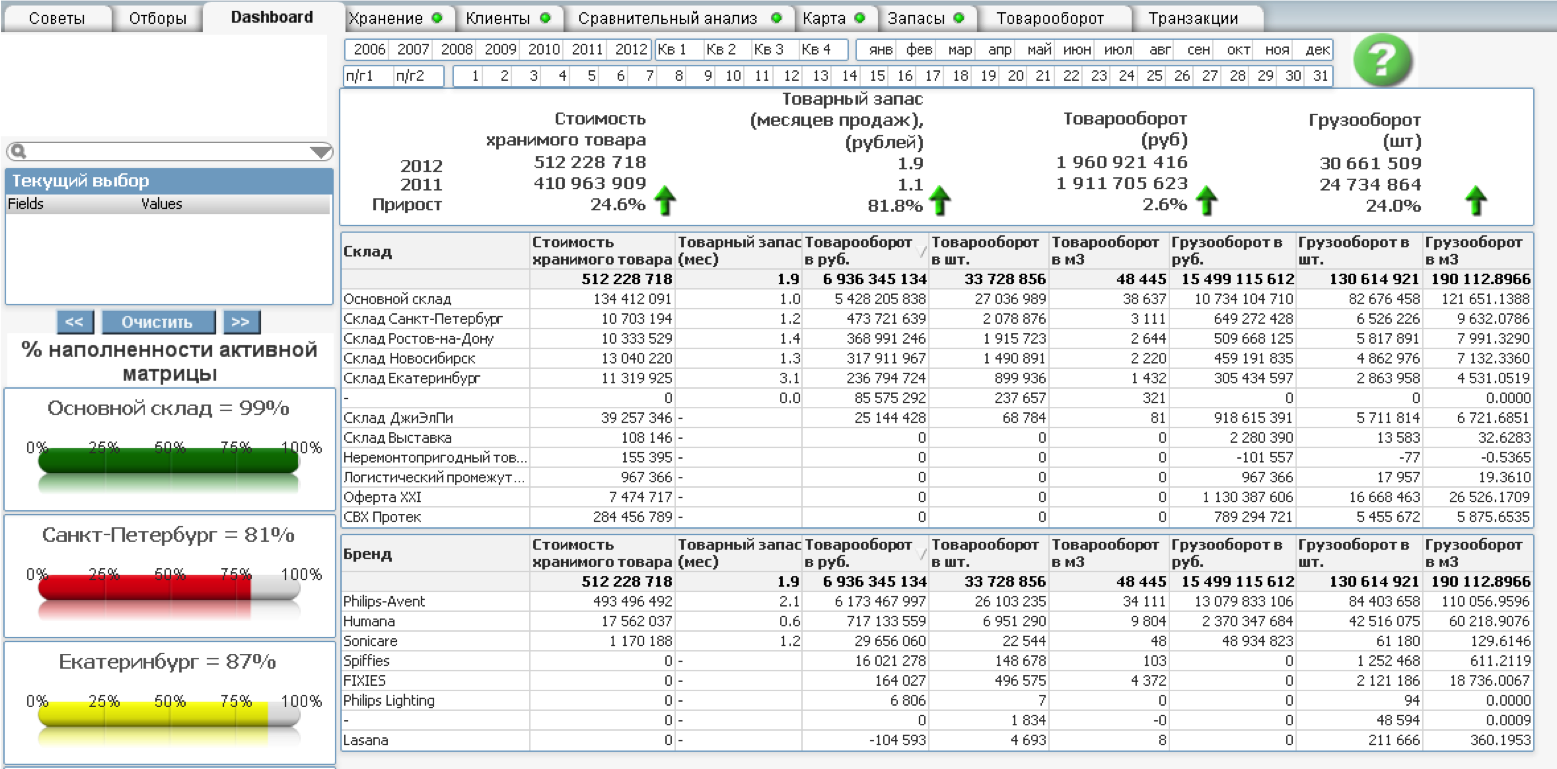Select the Dashboard tab
The image size is (1557, 769).
(272, 17)
